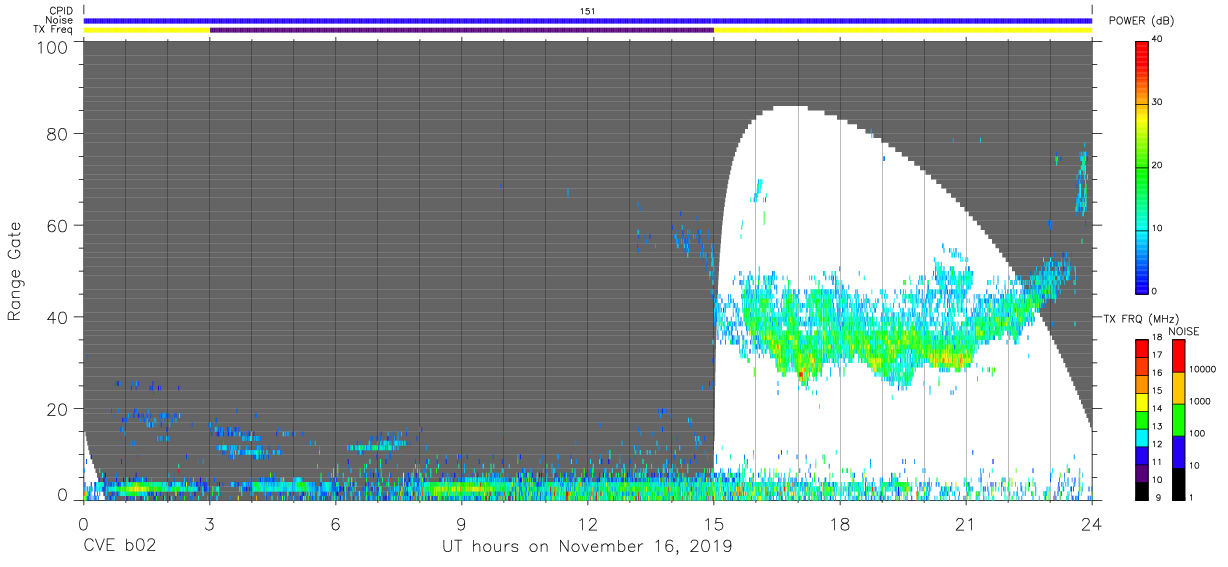Image resolution: width=1228 pixels, height=567 pixels.
Task: Click the blue Noise bar at top
Action: point(588,20)
